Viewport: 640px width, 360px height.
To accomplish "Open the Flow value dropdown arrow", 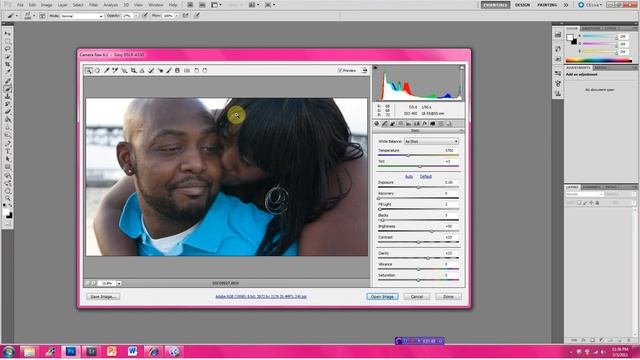I will point(176,16).
